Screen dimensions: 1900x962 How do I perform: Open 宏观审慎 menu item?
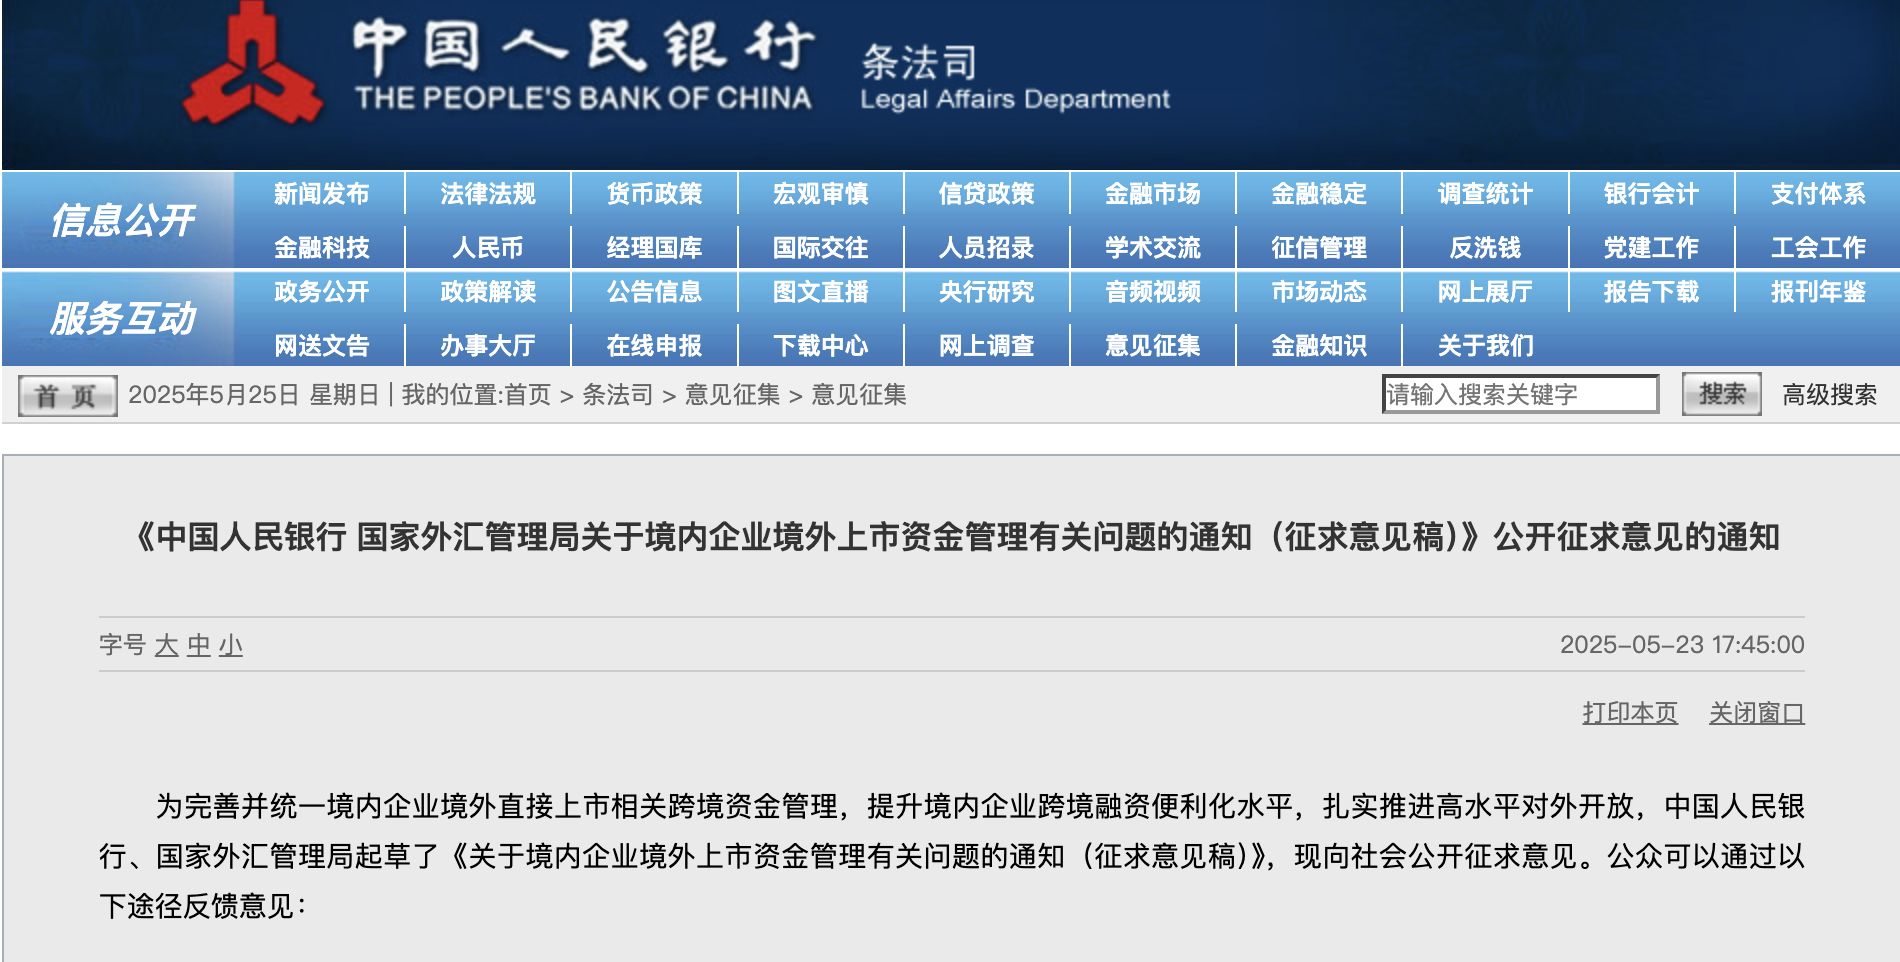[820, 194]
